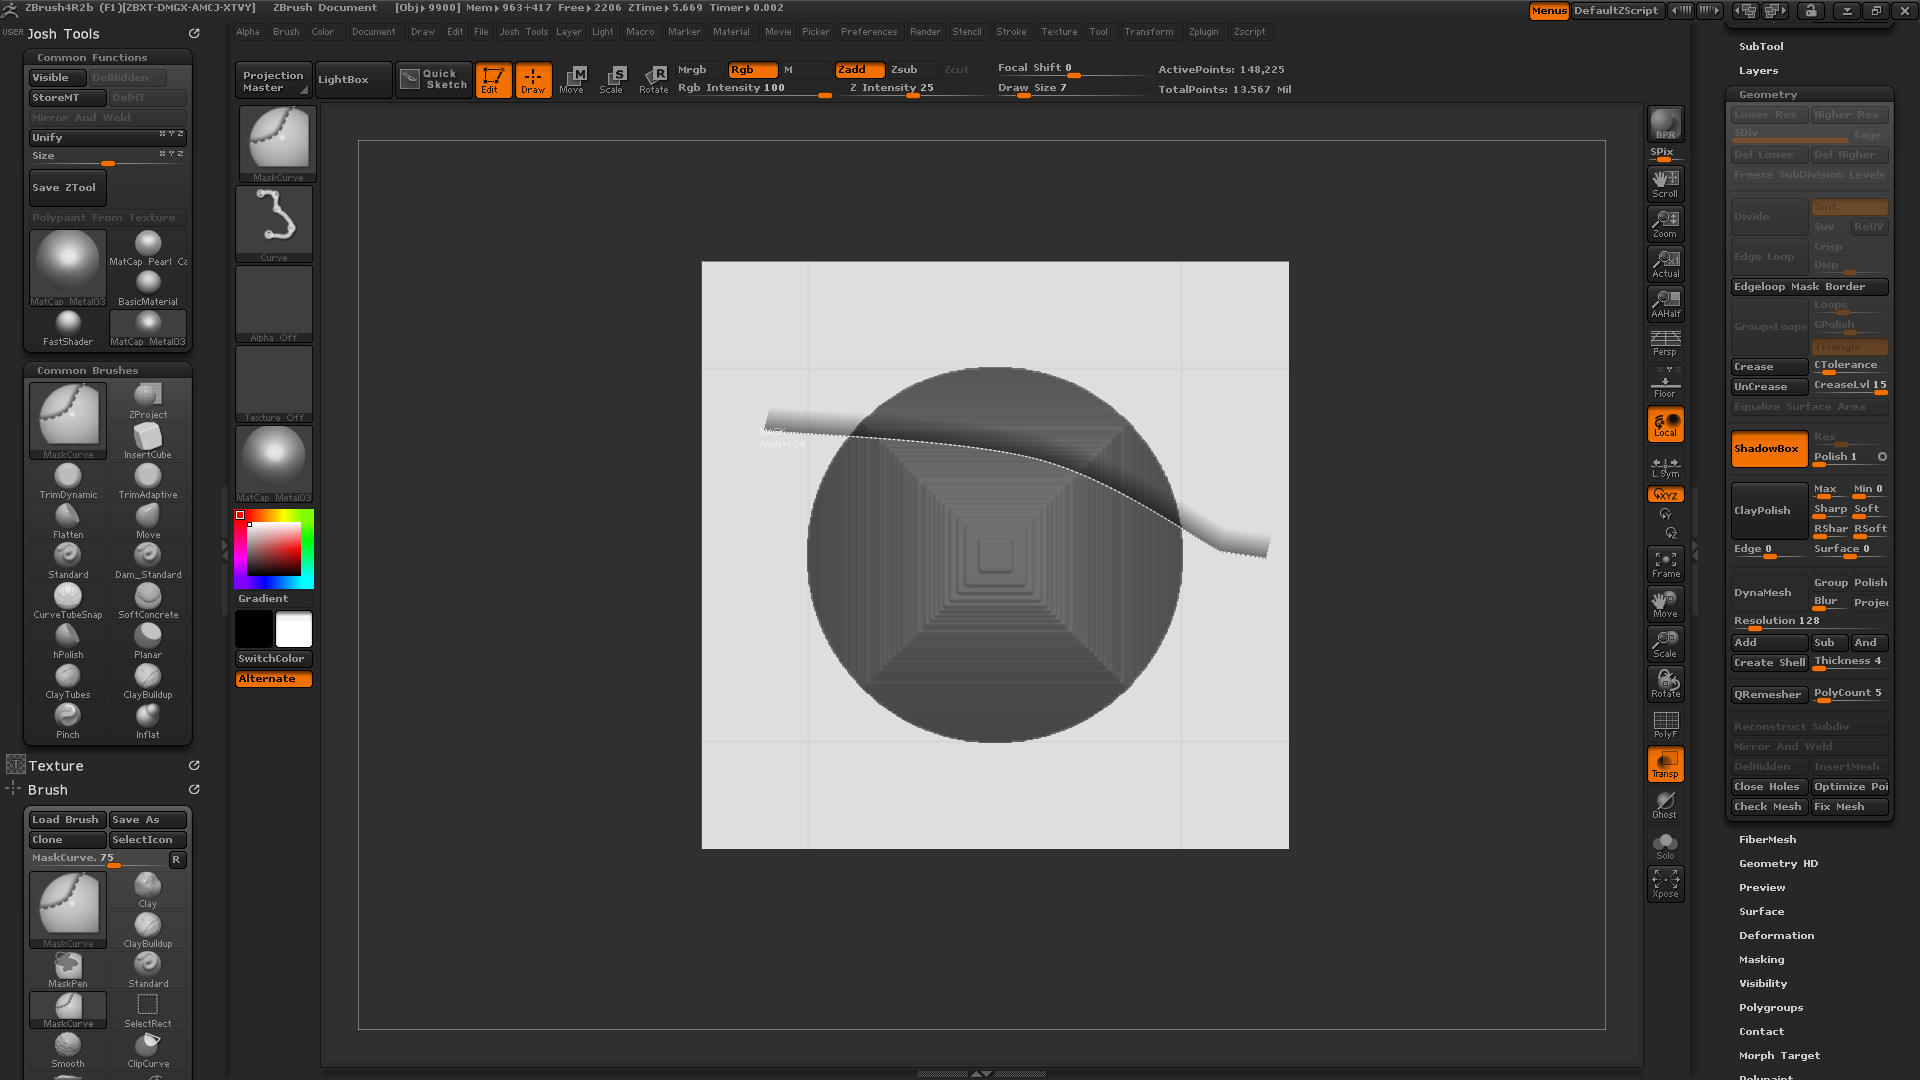Click the ShadowBox button
1920x1080 pixels.
coord(1769,448)
